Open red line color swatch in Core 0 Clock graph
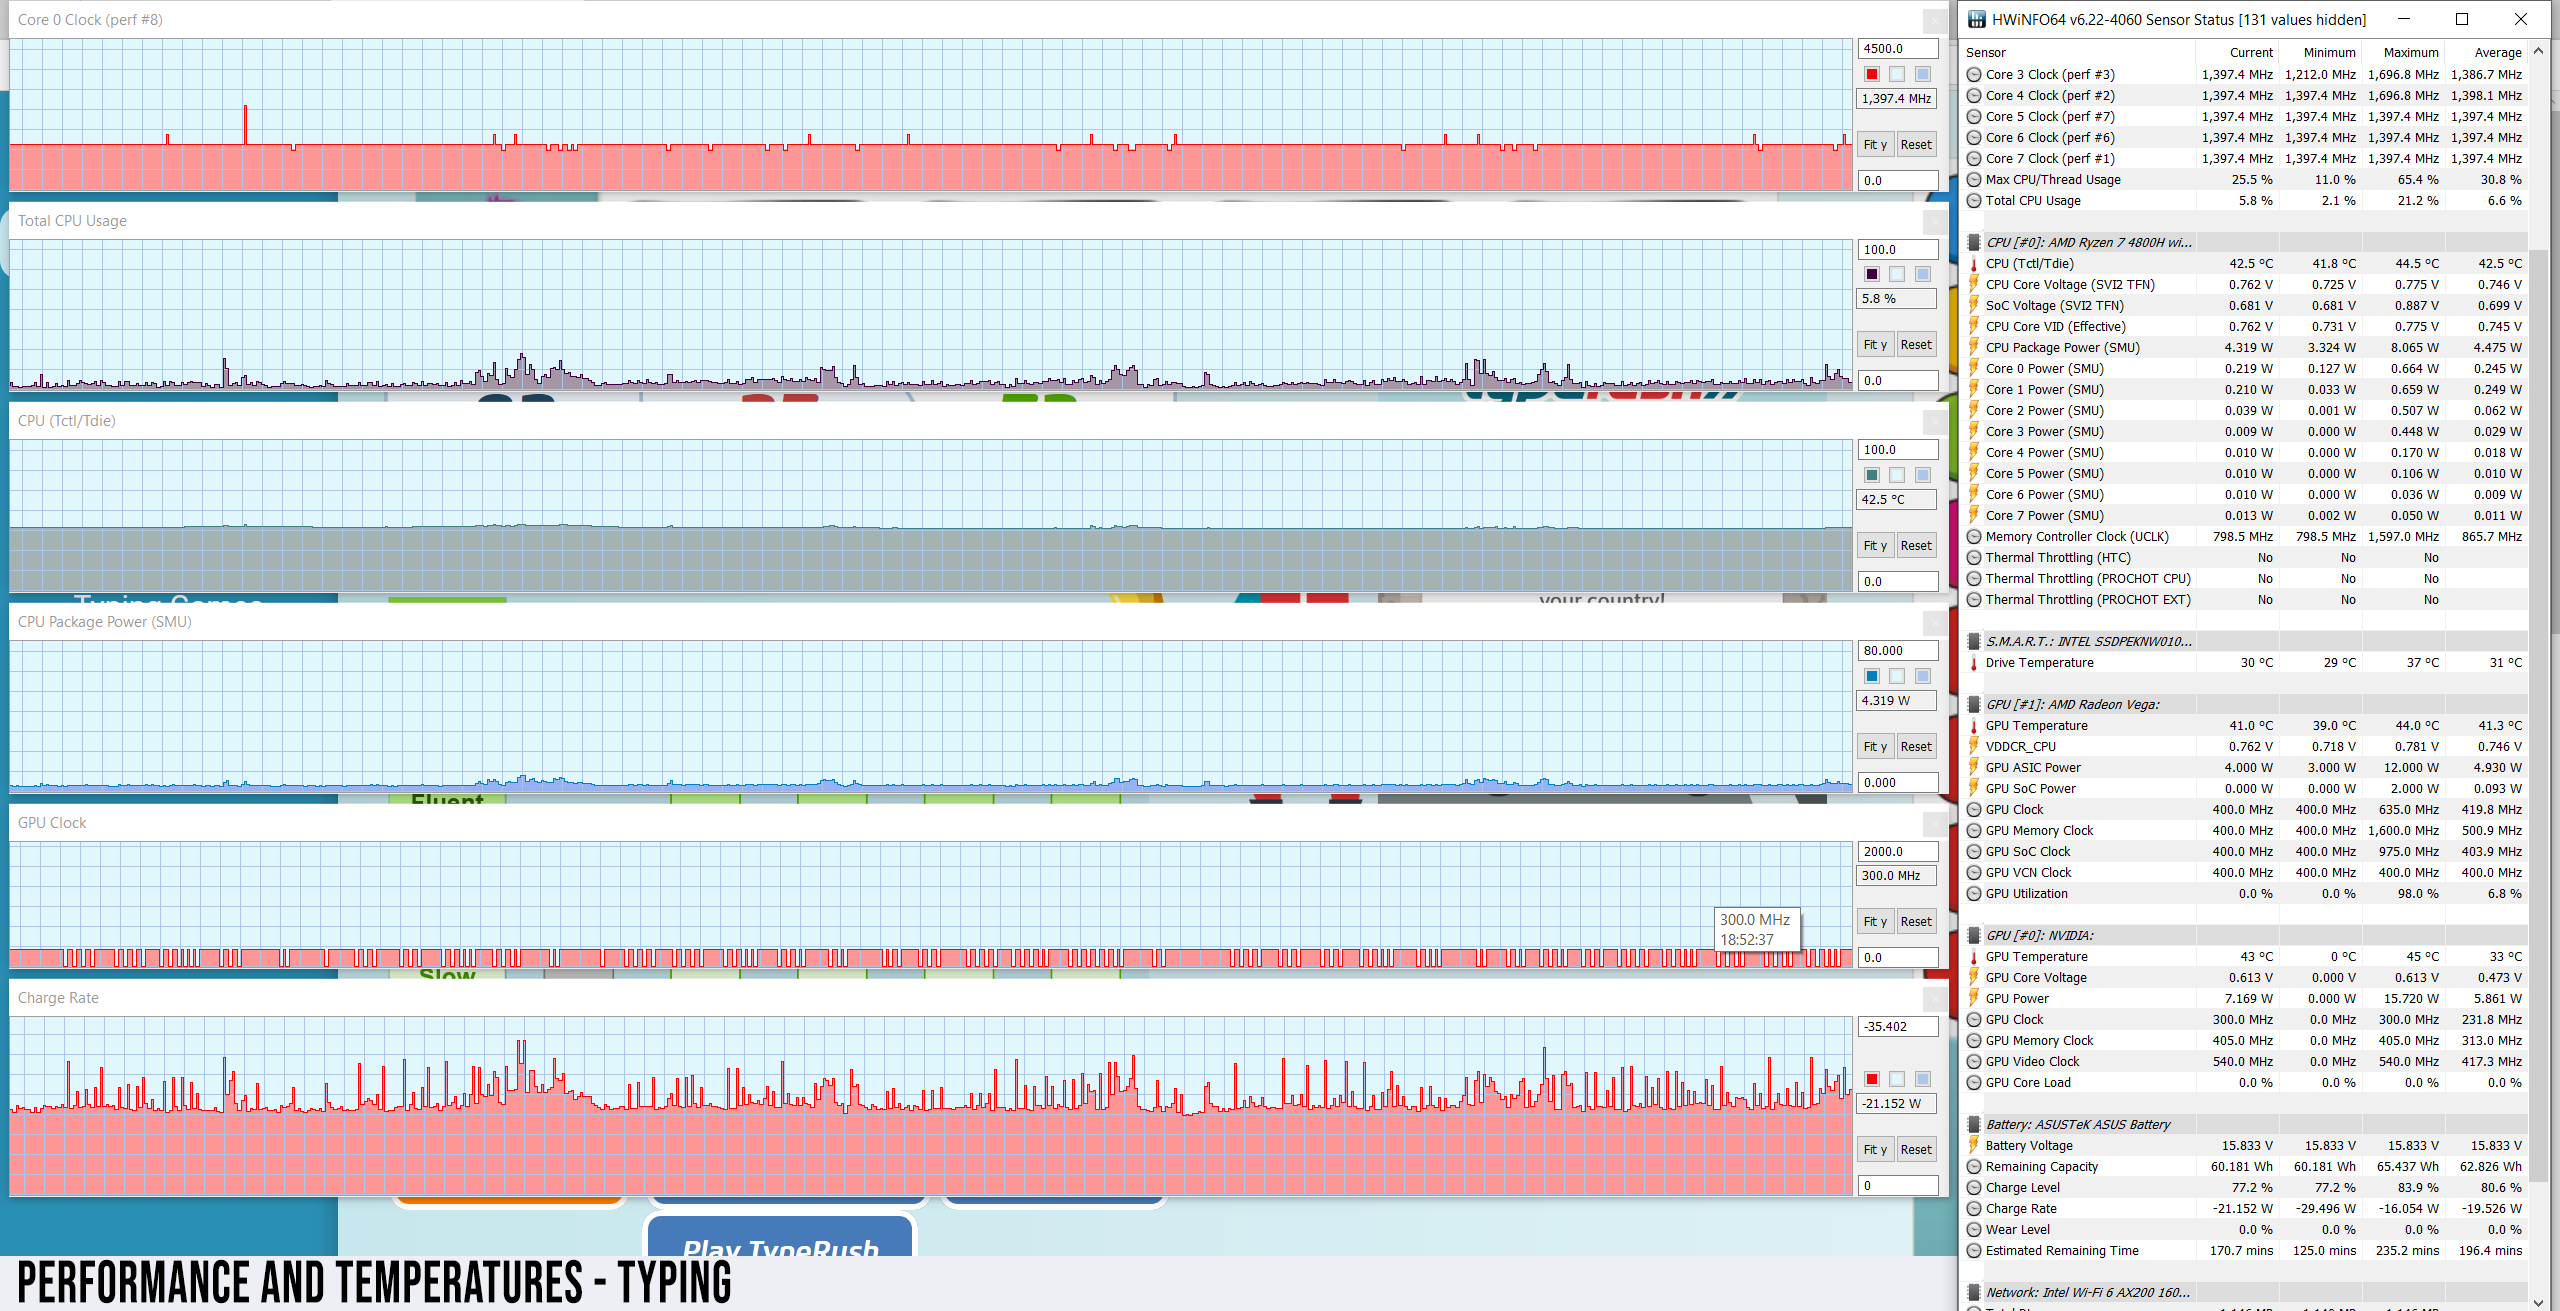Image resolution: width=2560 pixels, height=1311 pixels. tap(1872, 74)
